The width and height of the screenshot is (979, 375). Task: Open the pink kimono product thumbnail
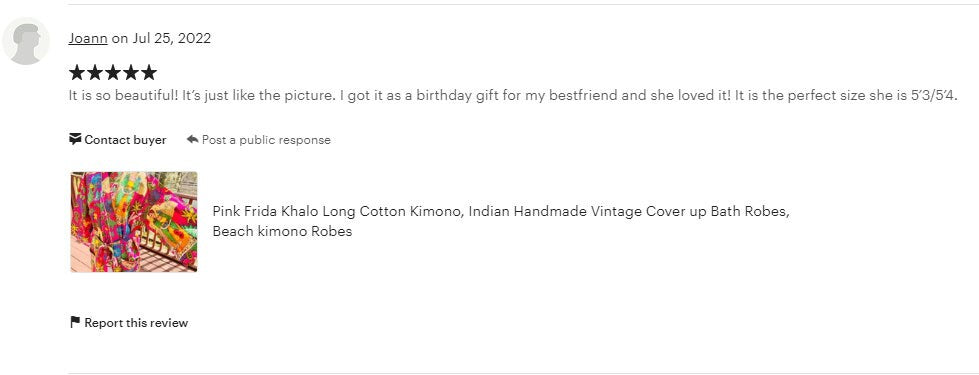134,222
